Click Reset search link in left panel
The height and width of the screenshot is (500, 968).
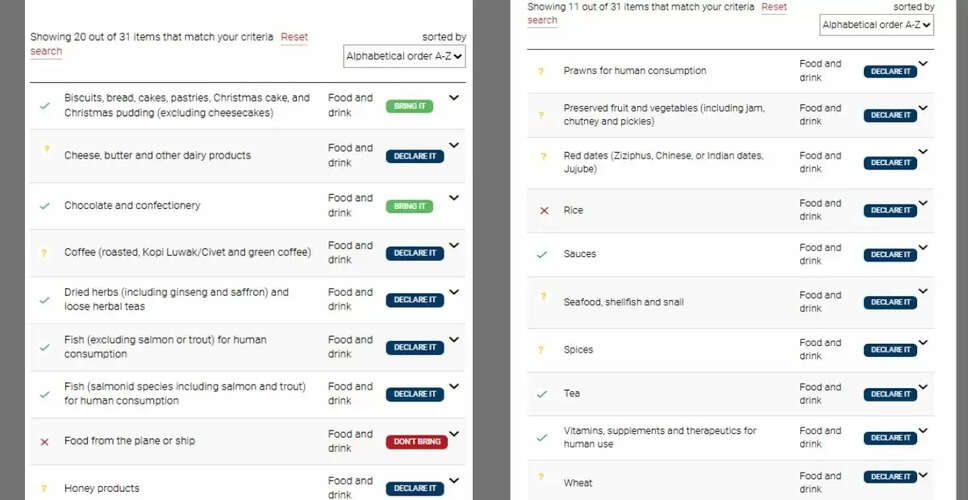point(169,44)
